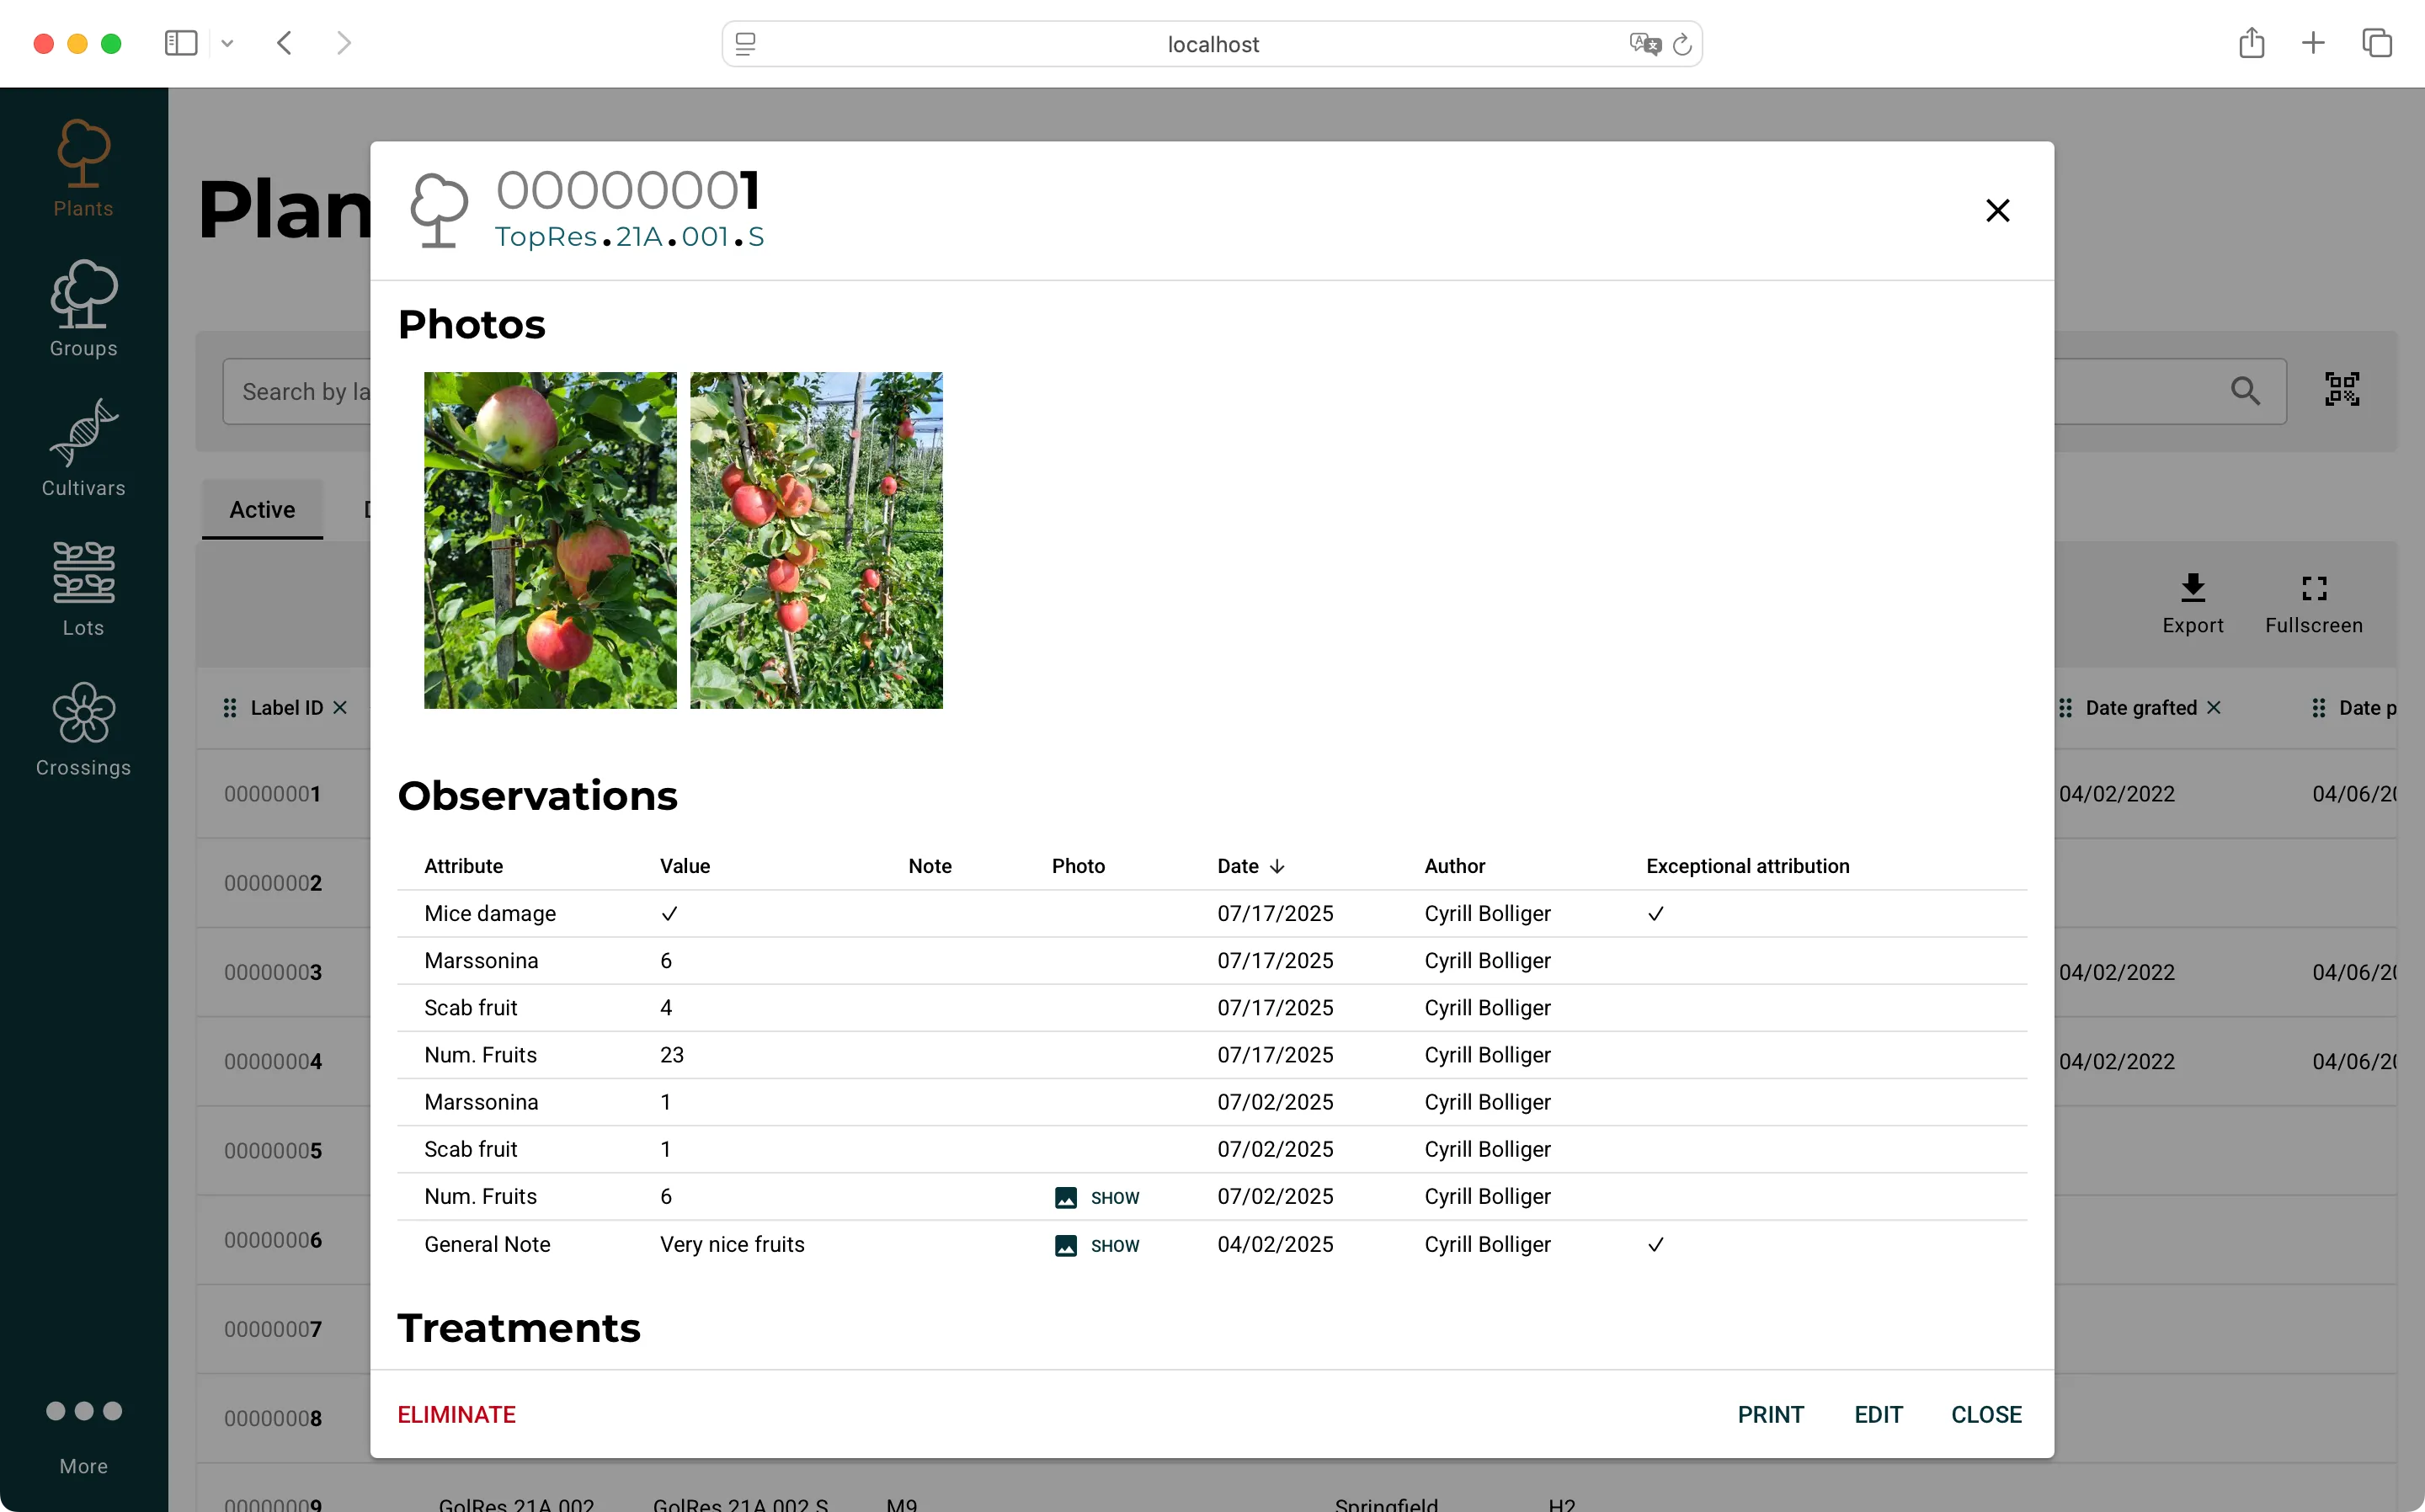Toggle the Safari sidebar

coord(180,43)
